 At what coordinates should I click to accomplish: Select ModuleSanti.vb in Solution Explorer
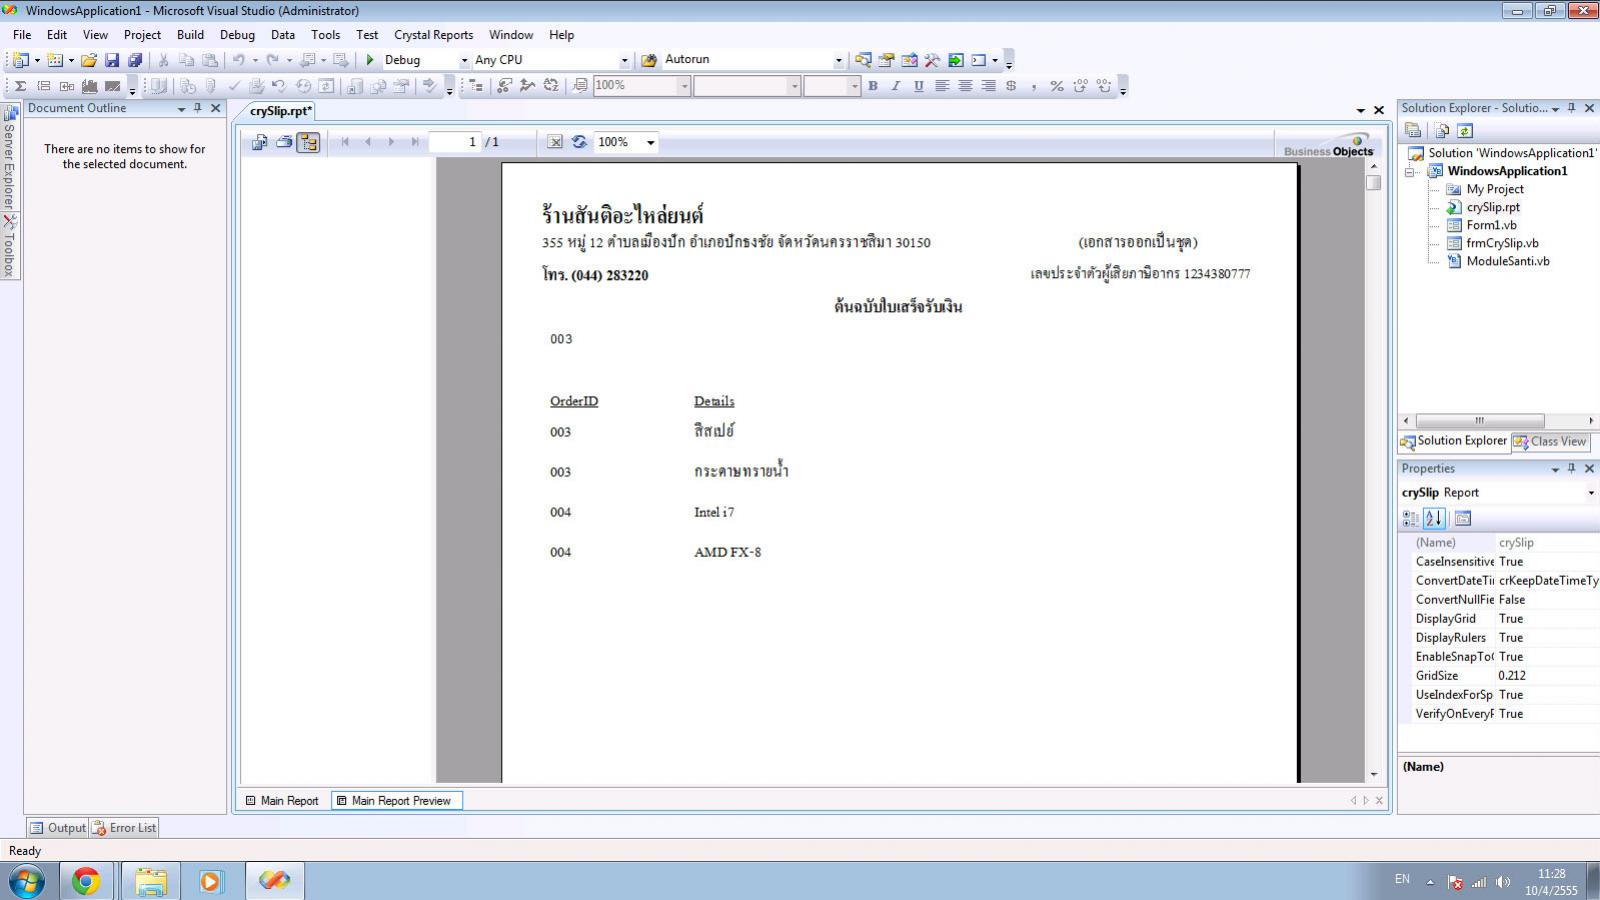(x=1508, y=261)
